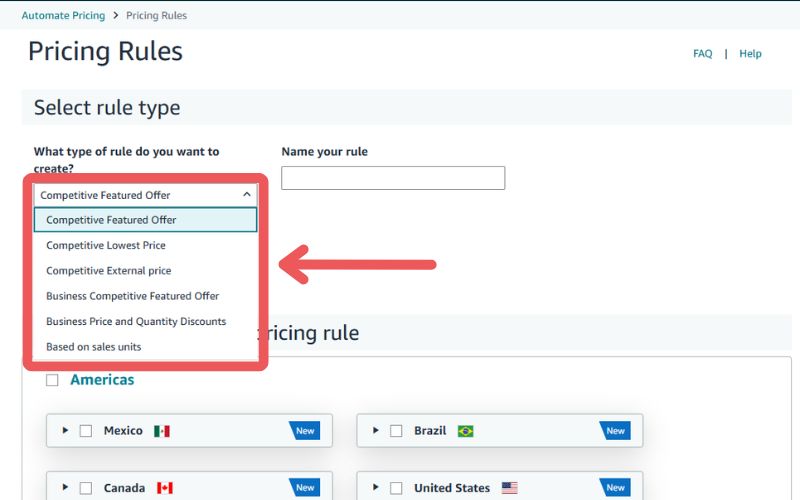Click the New badge on Brazil

coord(615,431)
